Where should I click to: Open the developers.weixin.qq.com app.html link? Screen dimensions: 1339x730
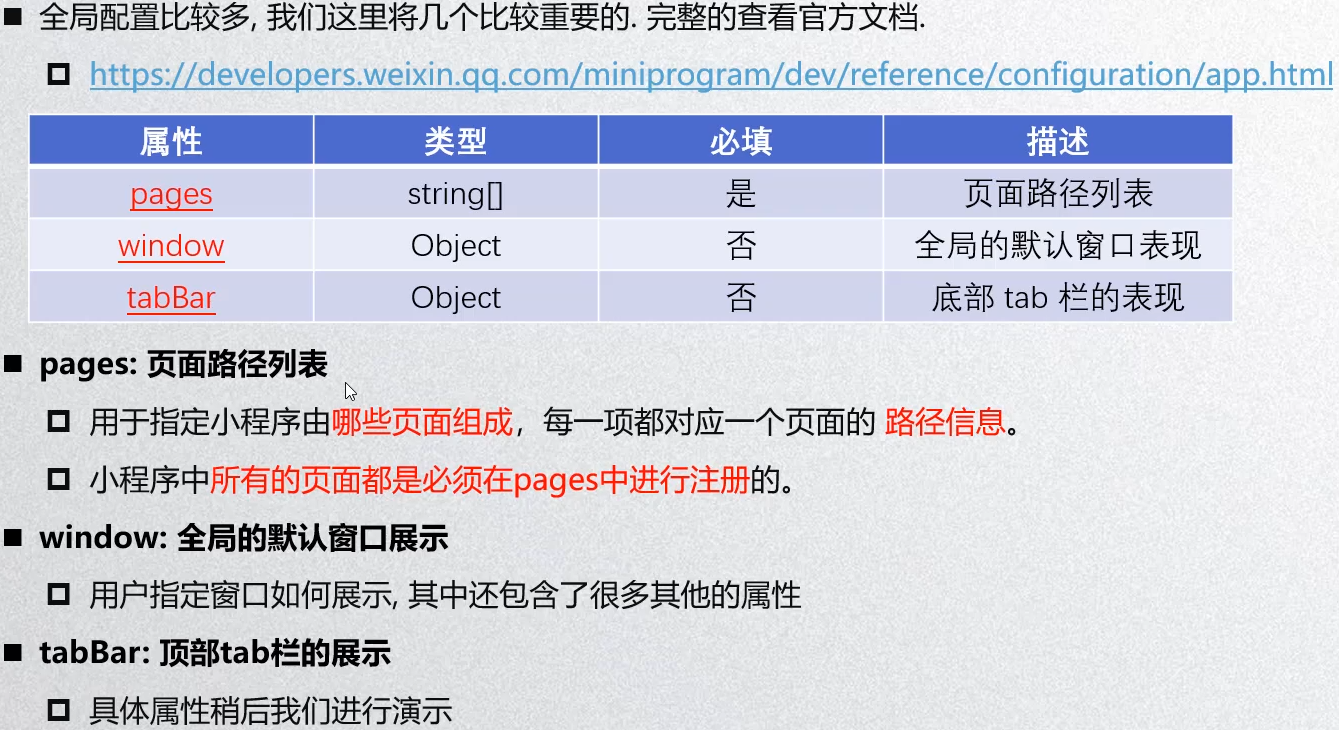[711, 75]
